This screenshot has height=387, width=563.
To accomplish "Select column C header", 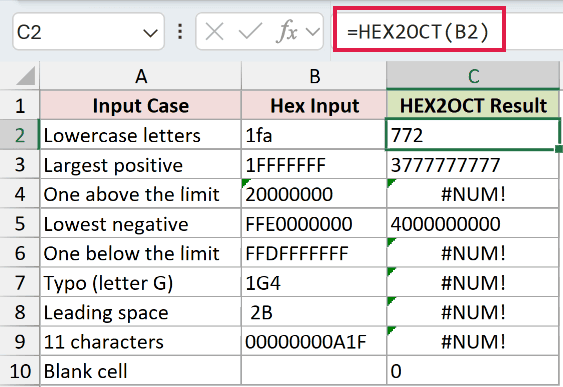I will point(473,76).
